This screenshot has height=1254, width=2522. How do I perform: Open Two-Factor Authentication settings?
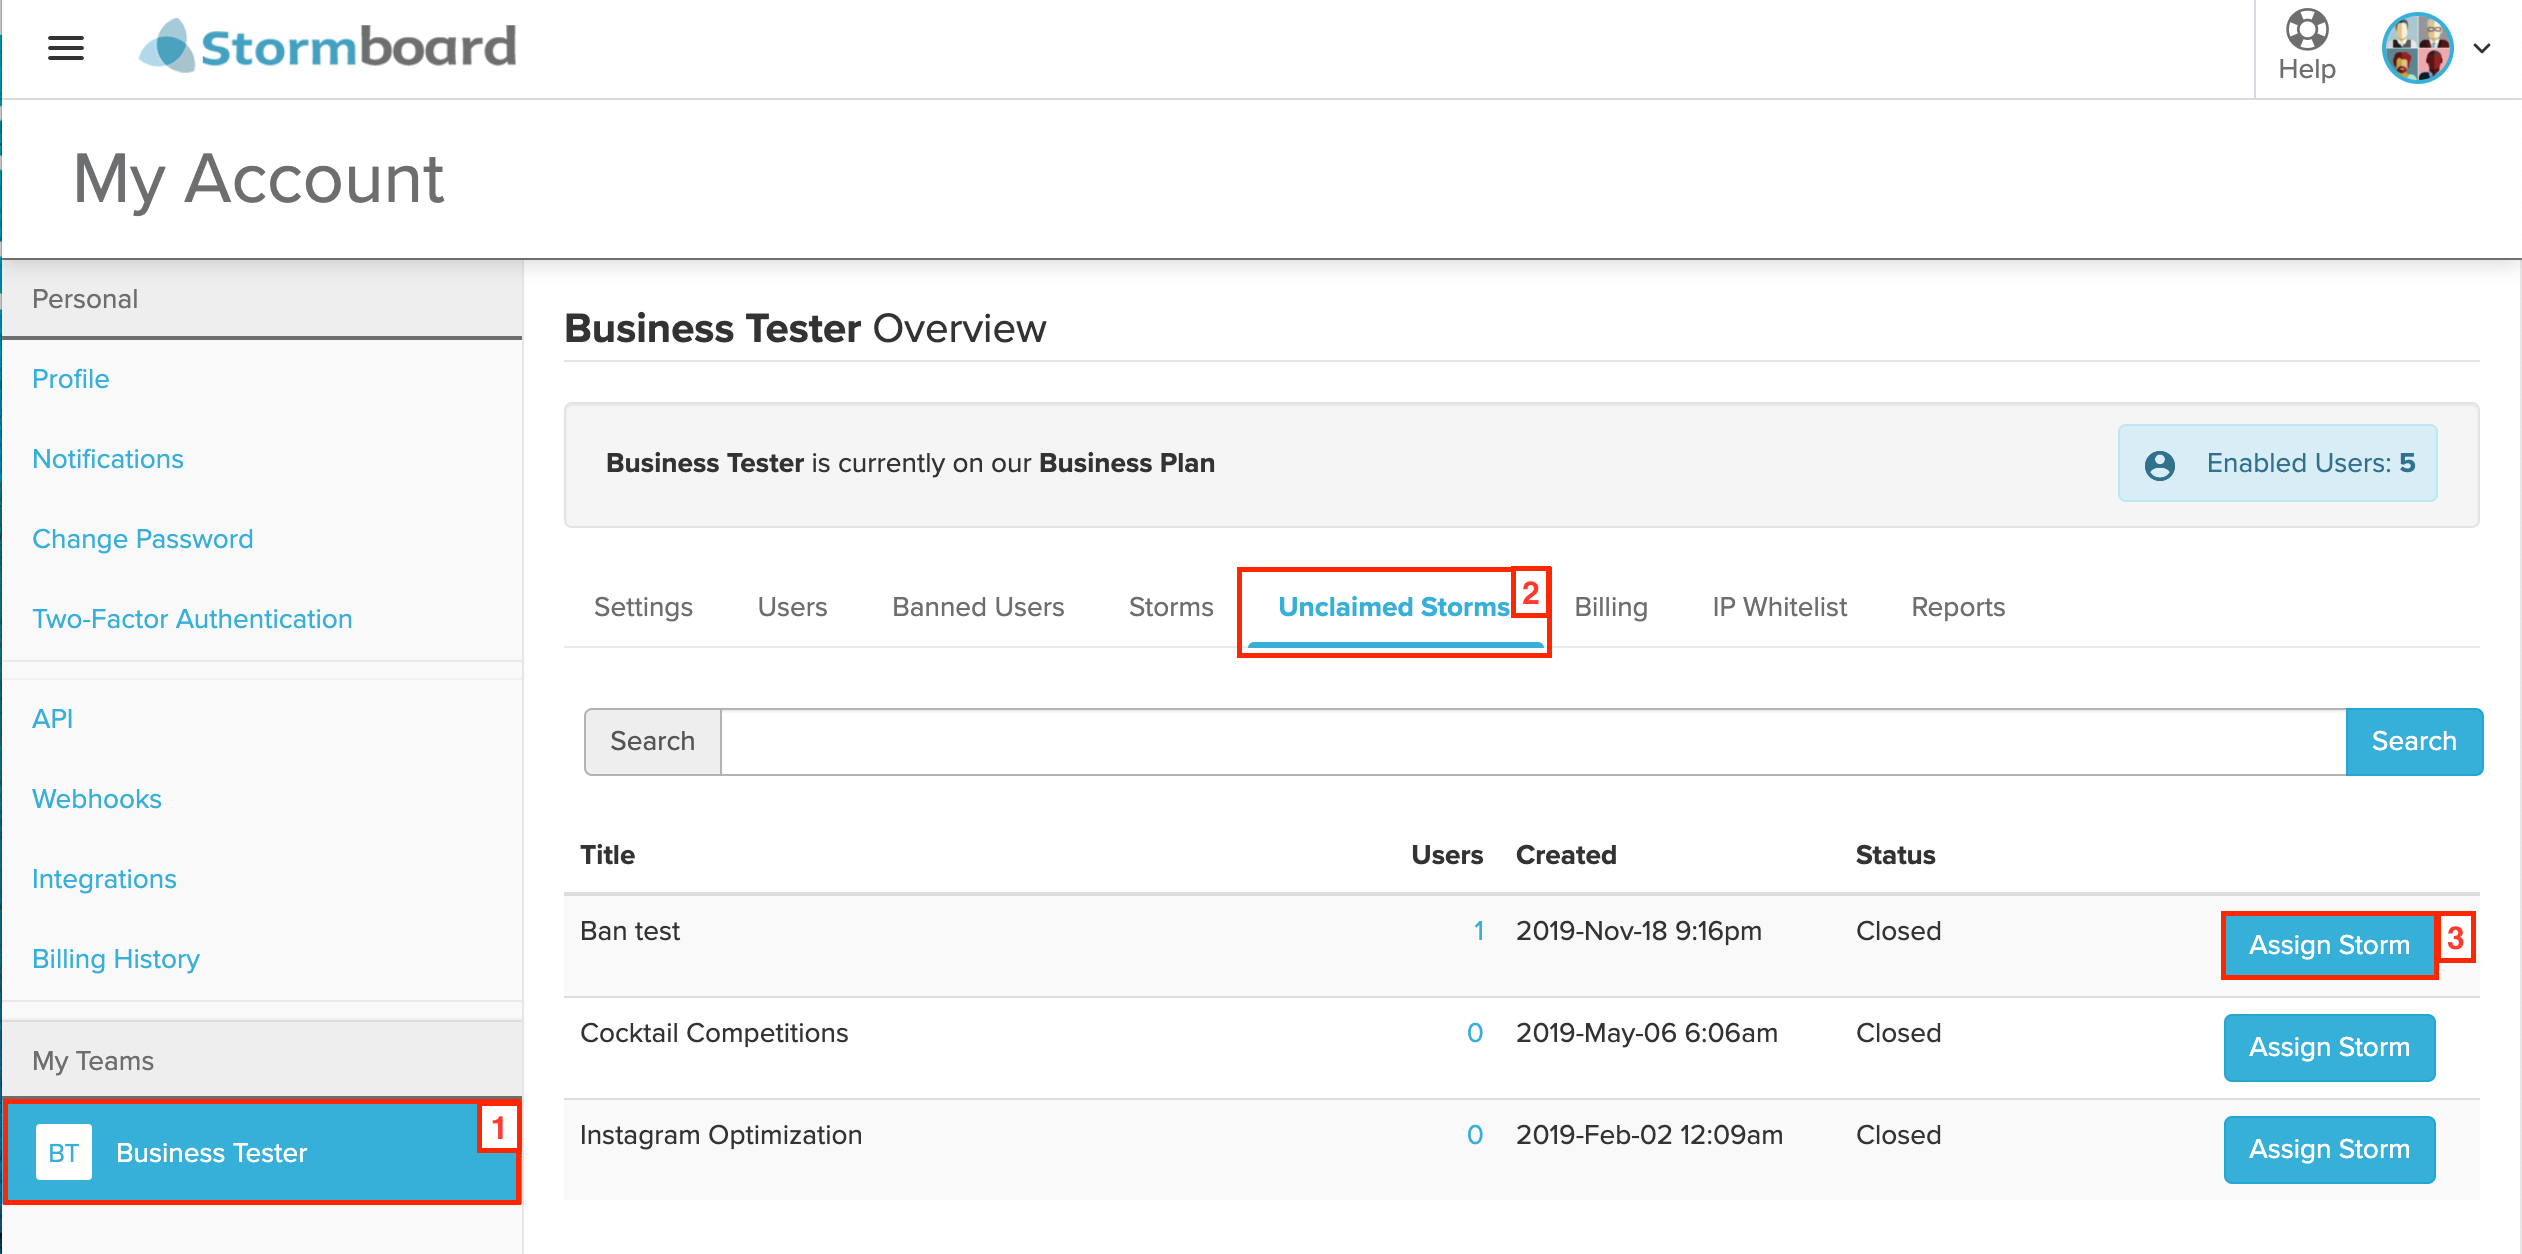pyautogui.click(x=192, y=619)
